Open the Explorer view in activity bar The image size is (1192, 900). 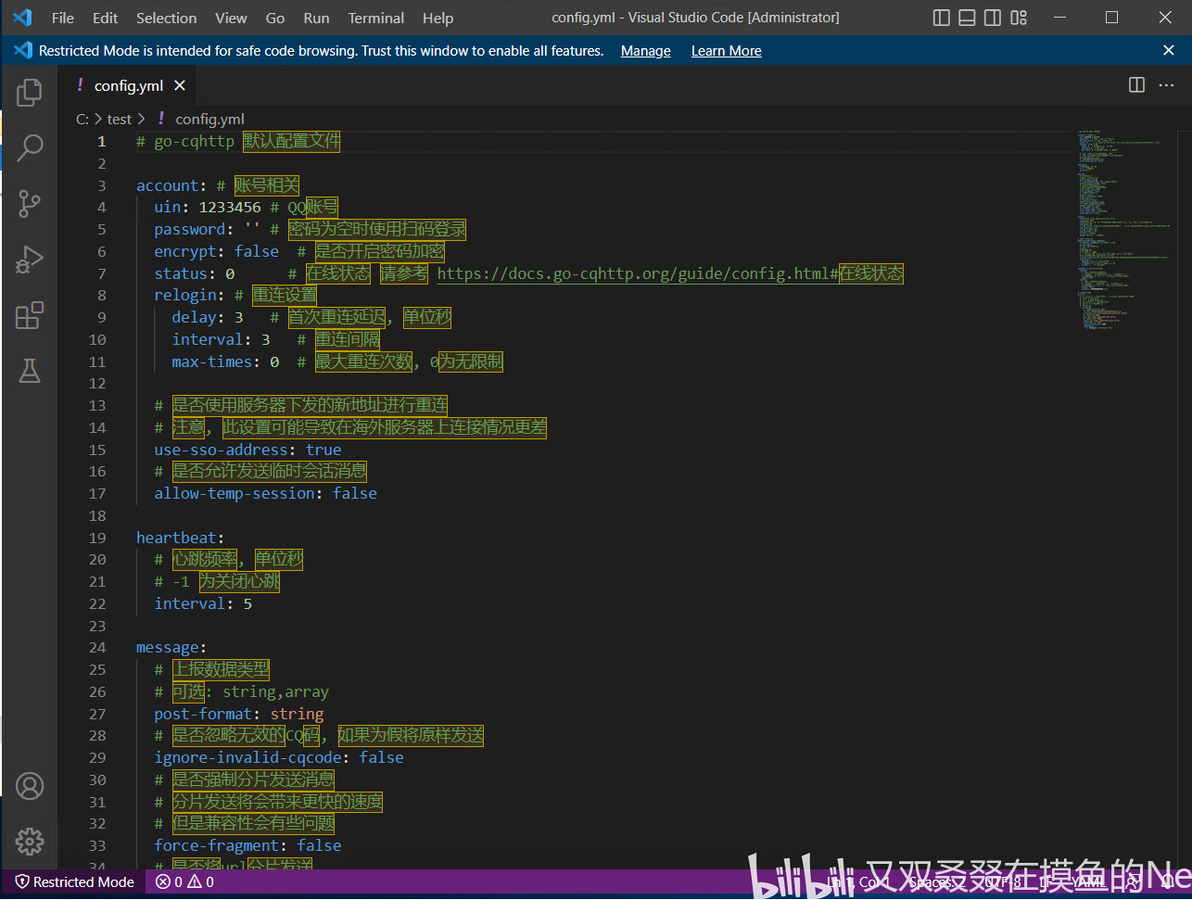click(29, 93)
